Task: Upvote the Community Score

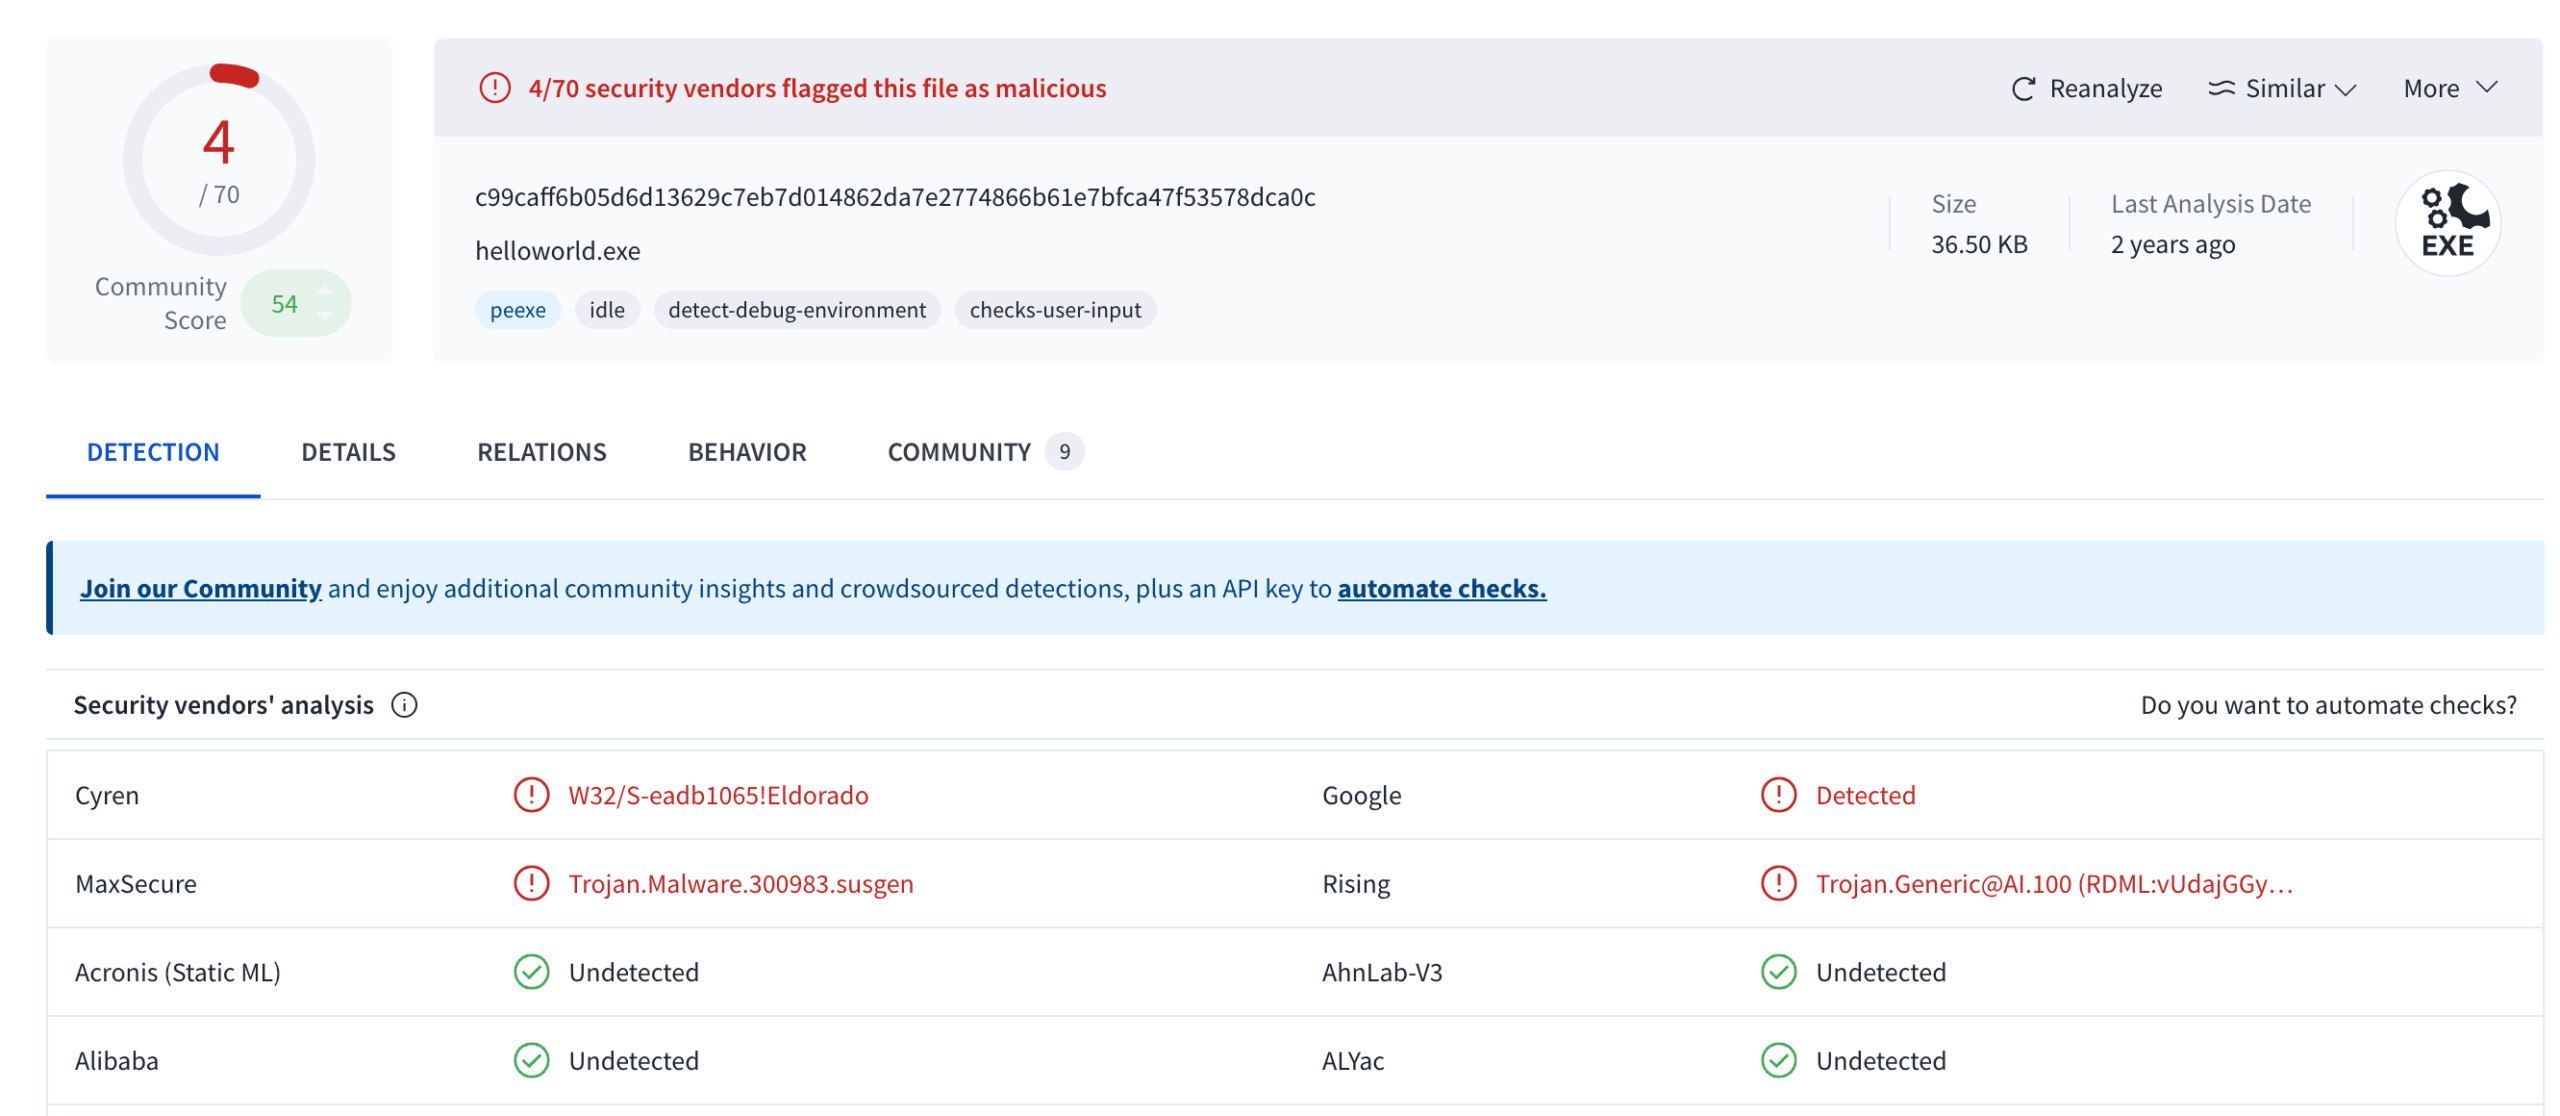Action: pyautogui.click(x=325, y=291)
